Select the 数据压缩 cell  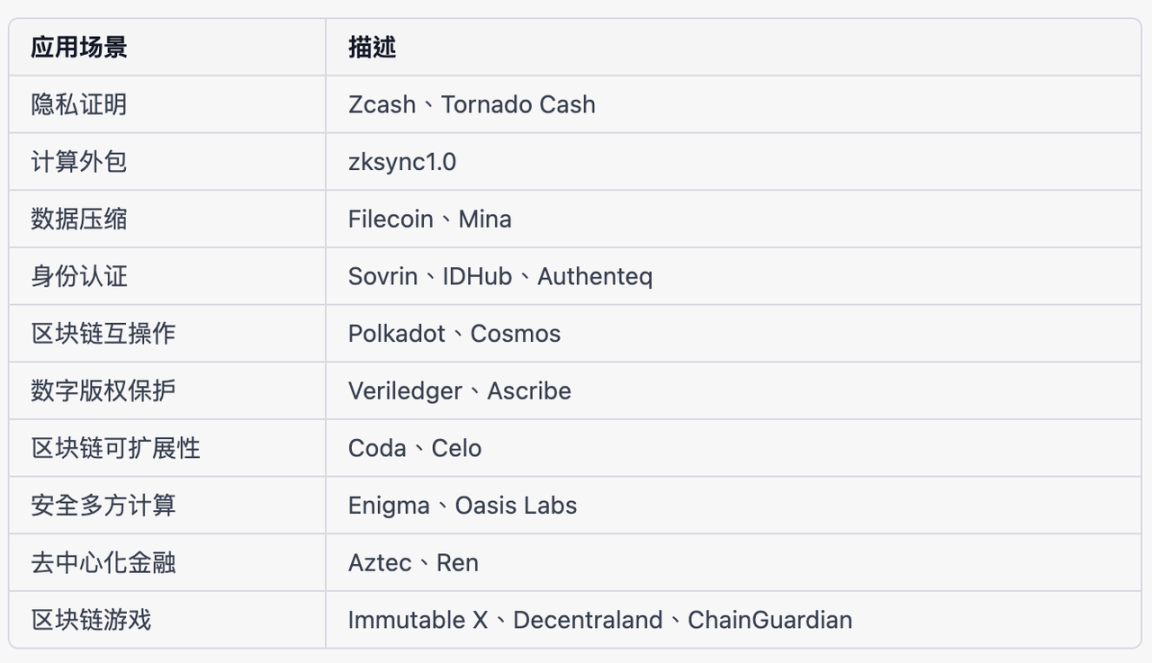pyautogui.click(x=79, y=219)
